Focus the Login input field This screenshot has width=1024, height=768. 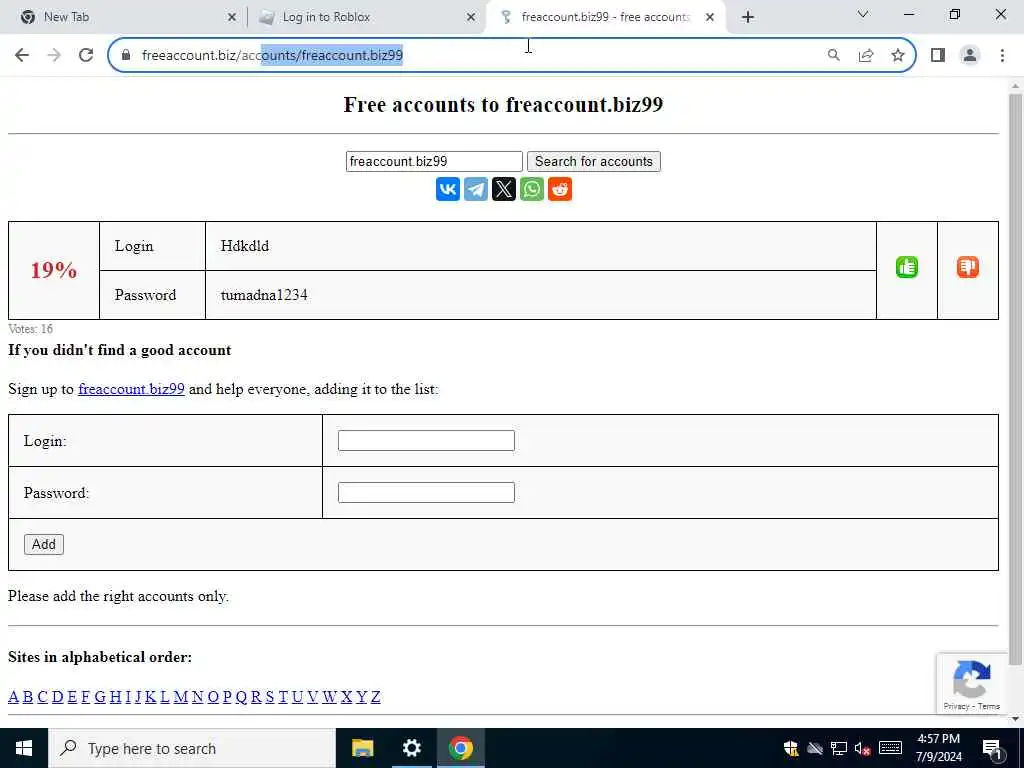point(426,440)
